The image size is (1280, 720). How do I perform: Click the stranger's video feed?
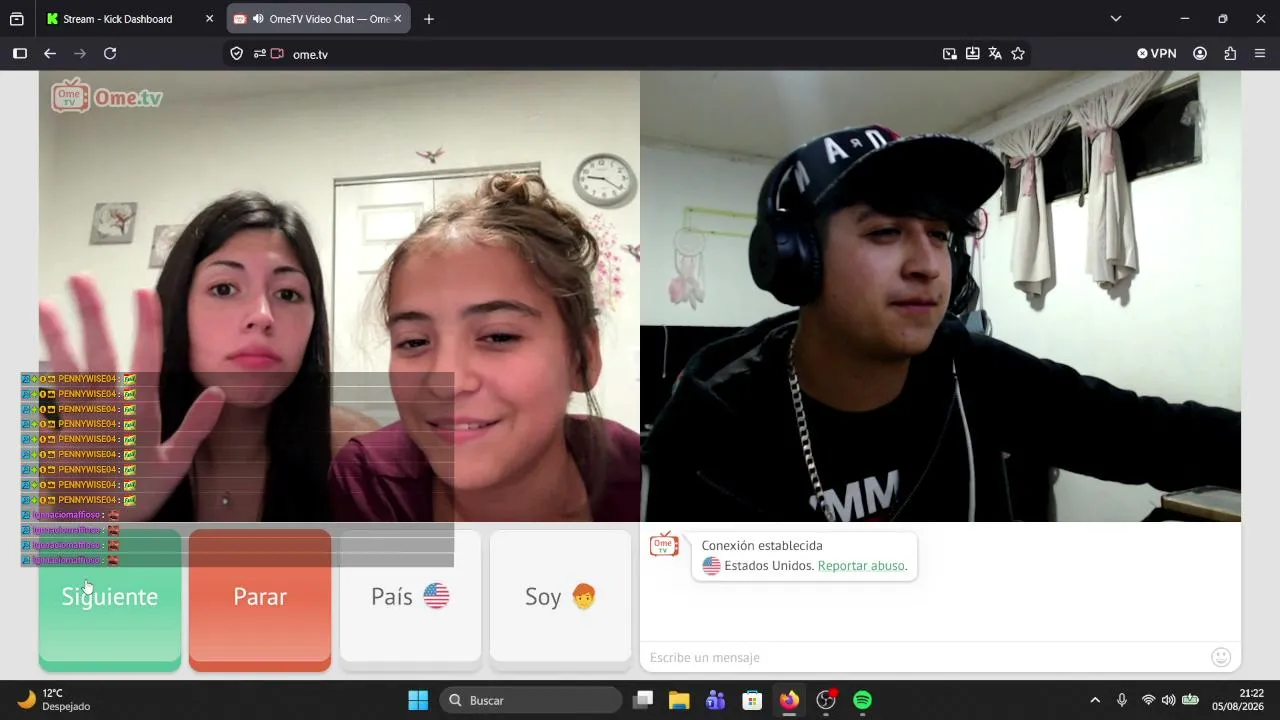(x=339, y=296)
